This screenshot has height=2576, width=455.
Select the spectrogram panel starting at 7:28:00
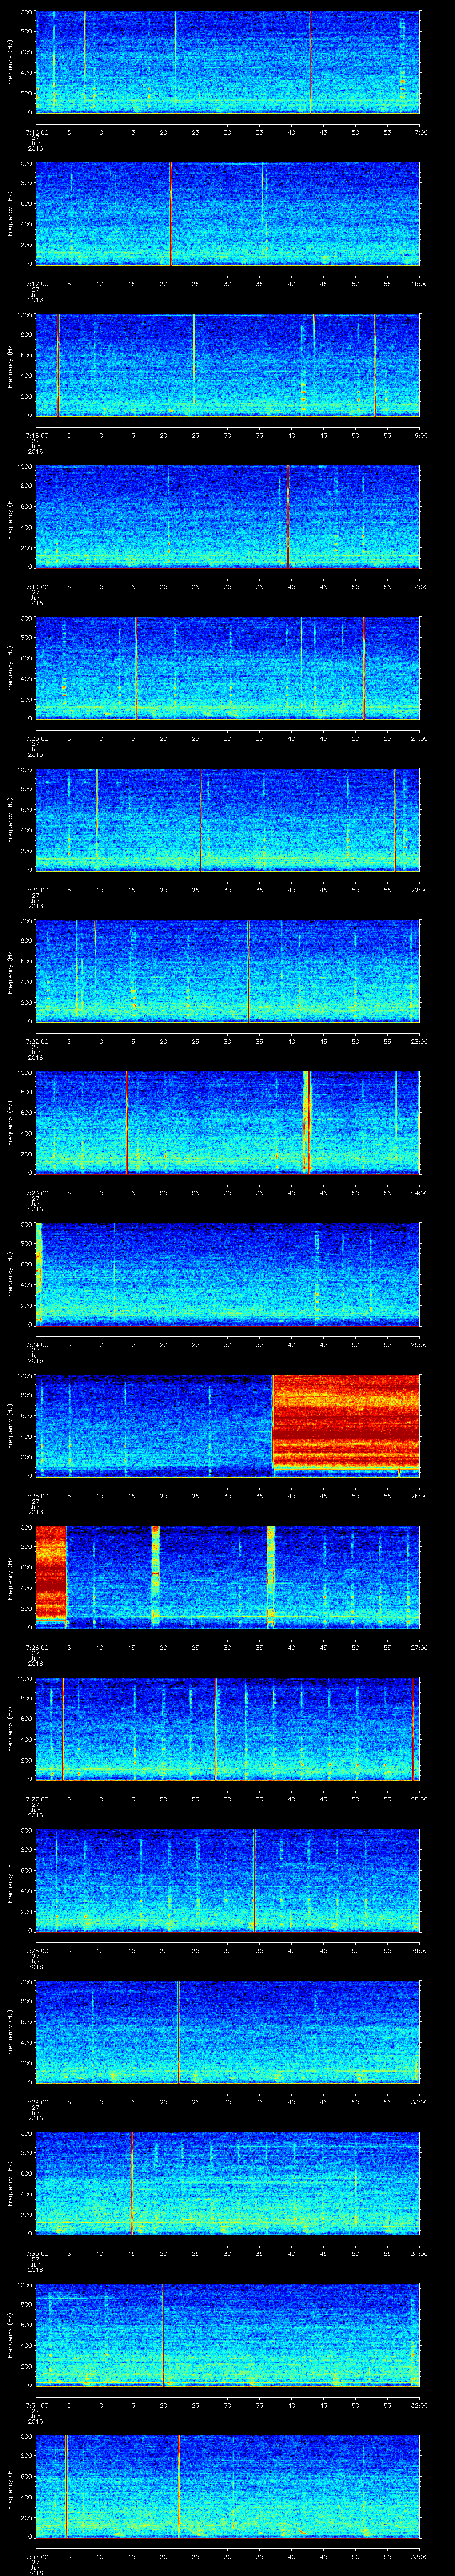[x=227, y=1881]
